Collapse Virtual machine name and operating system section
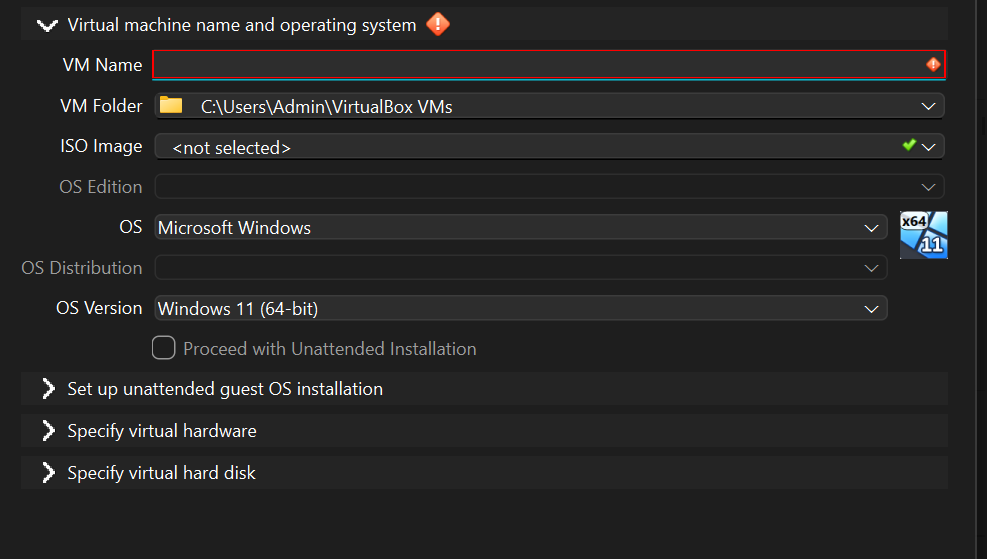Image resolution: width=987 pixels, height=559 pixels. tap(47, 25)
